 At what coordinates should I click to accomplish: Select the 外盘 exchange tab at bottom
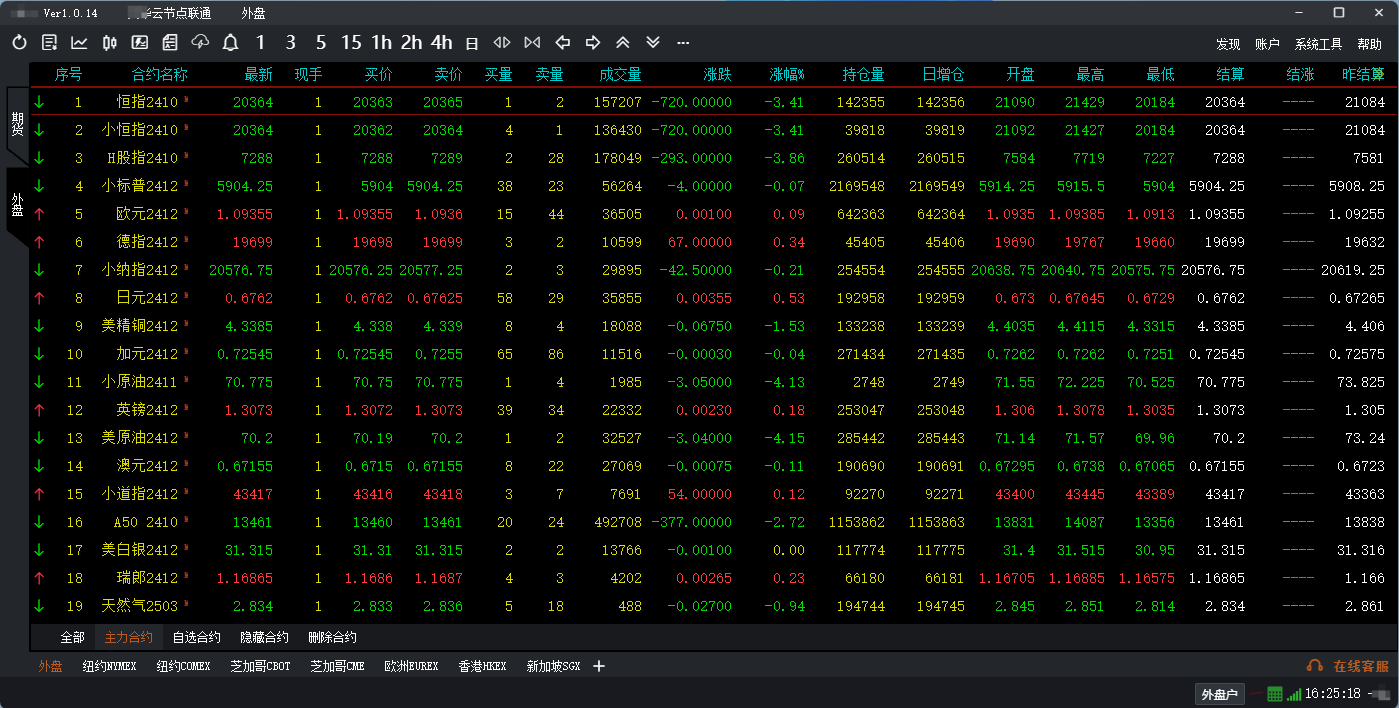(x=50, y=666)
